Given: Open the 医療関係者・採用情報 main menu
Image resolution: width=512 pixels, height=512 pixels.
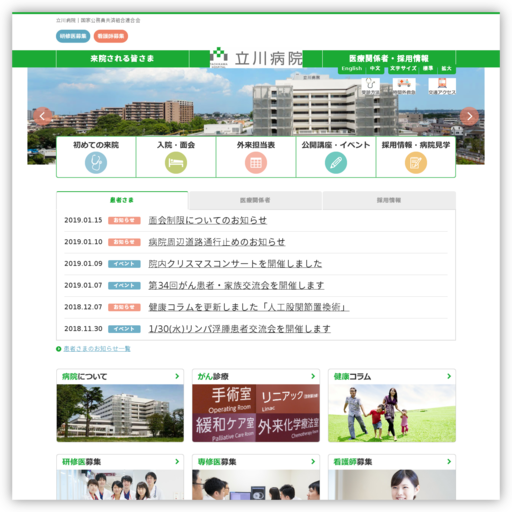Looking at the screenshot, I should coord(389,59).
